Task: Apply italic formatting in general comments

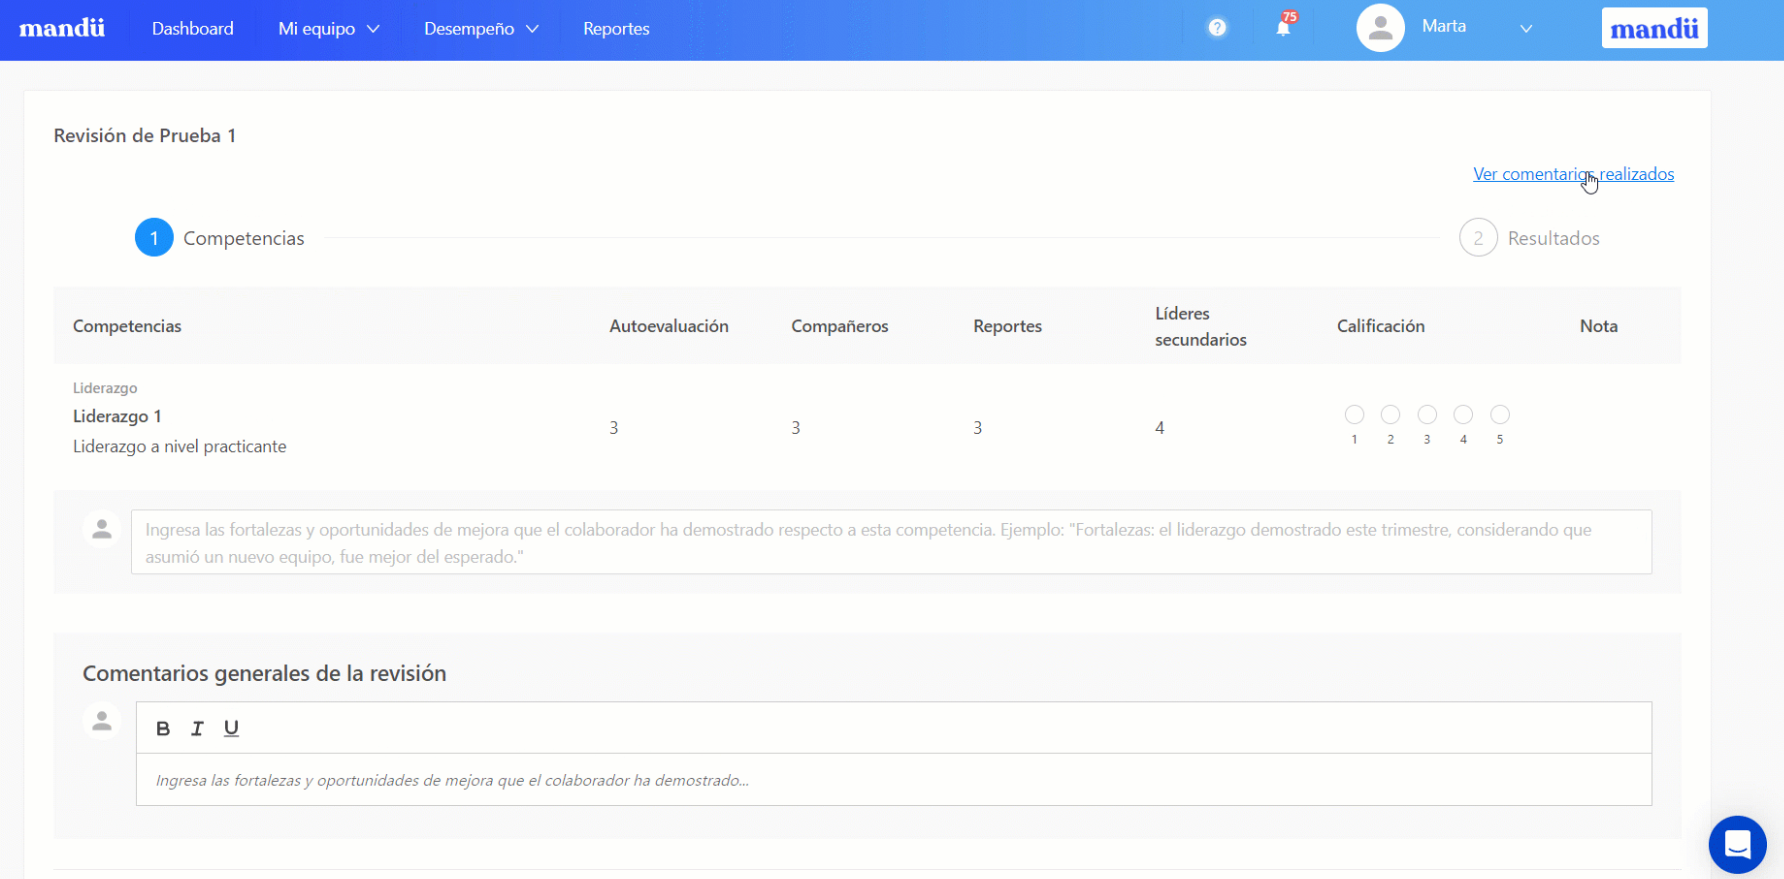Action: tap(197, 729)
